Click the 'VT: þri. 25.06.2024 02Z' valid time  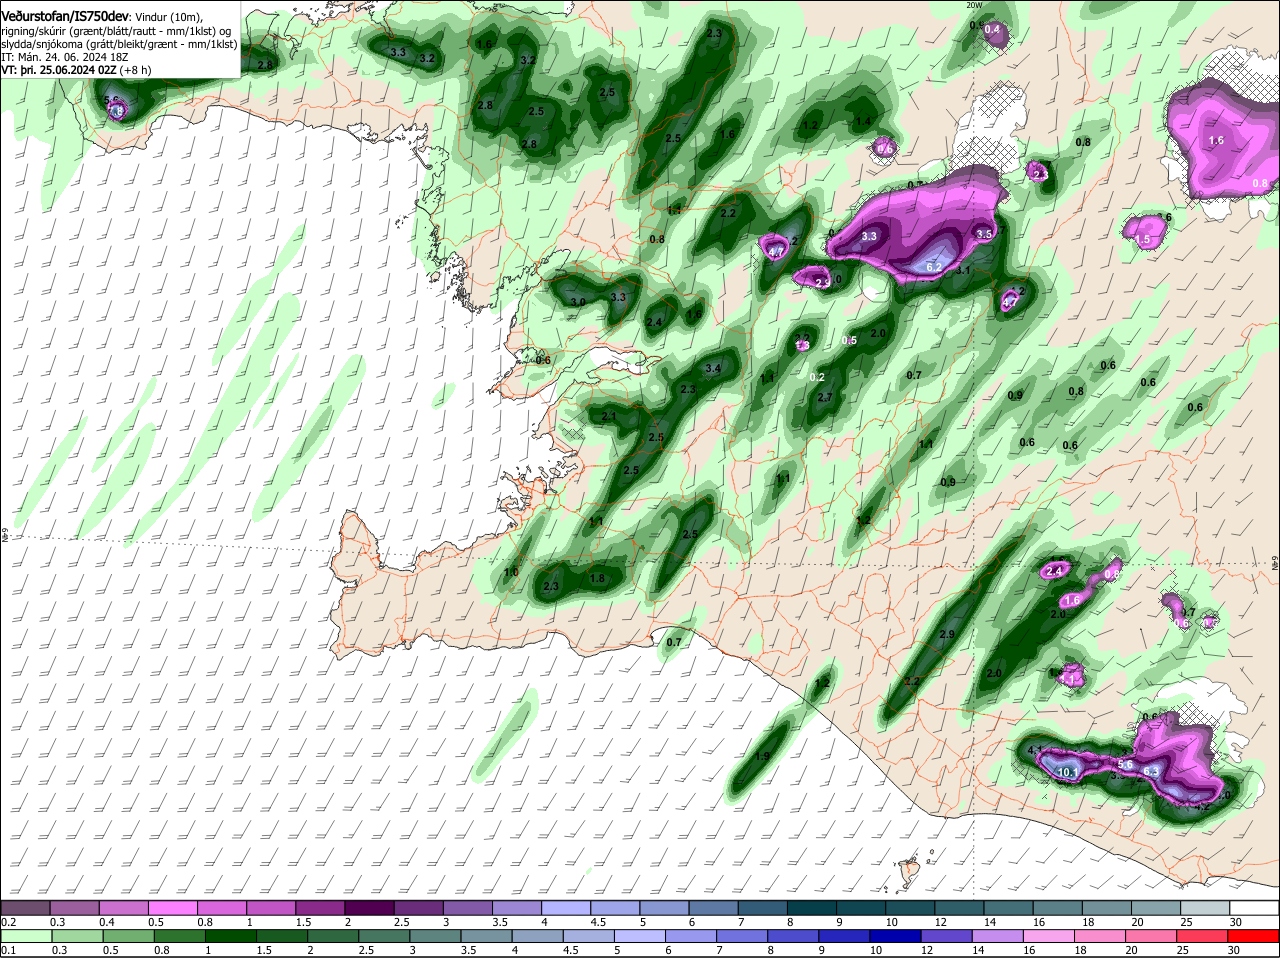[59, 70]
